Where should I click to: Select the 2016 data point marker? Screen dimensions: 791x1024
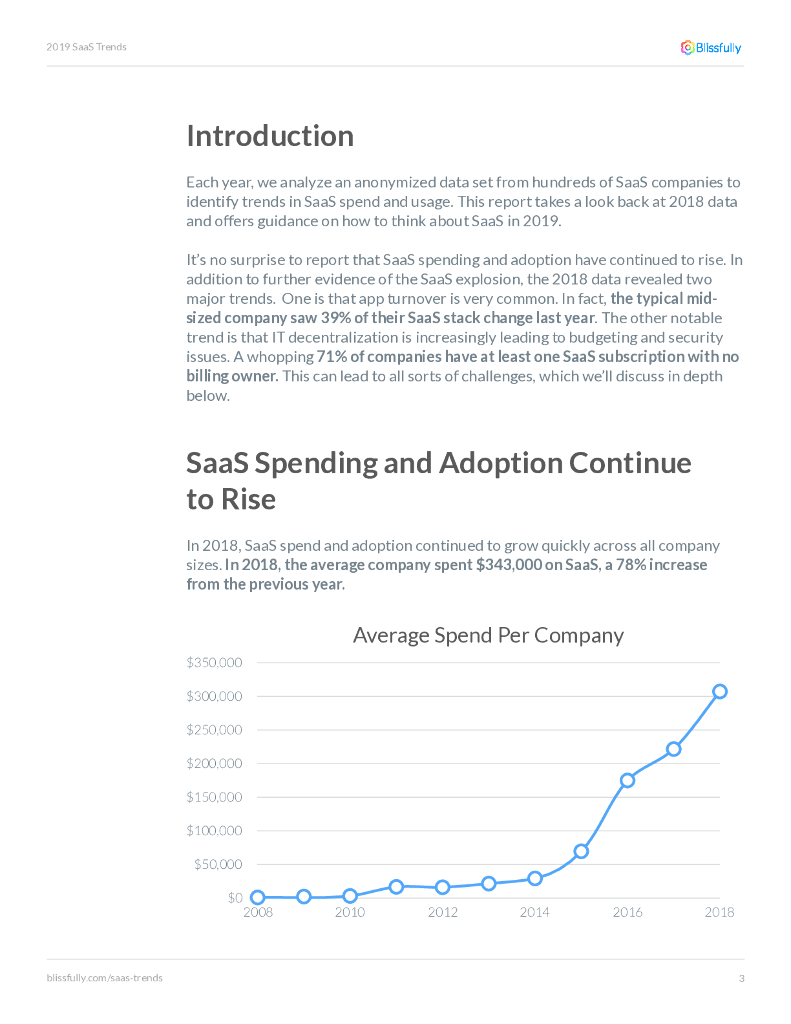(x=627, y=780)
